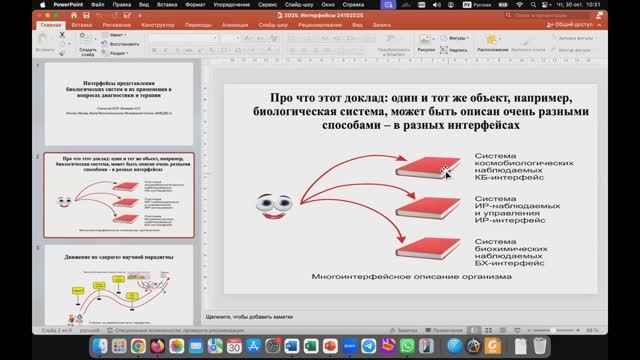Click accessibility recommendations in status bar
The image size is (640, 360).
[176, 330]
